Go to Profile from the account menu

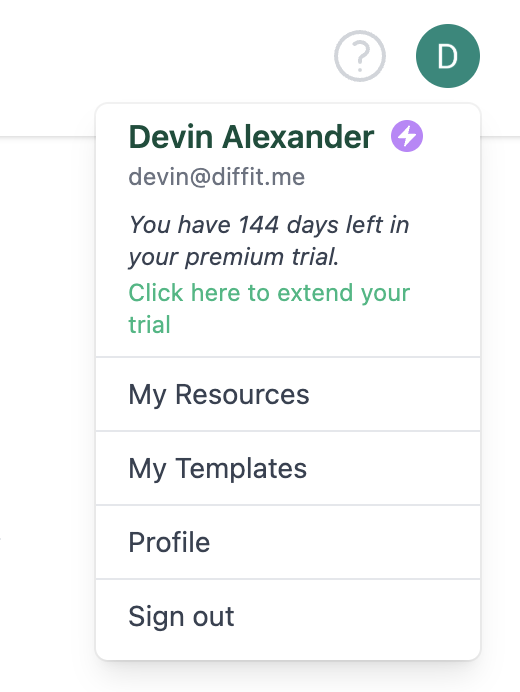(x=288, y=542)
